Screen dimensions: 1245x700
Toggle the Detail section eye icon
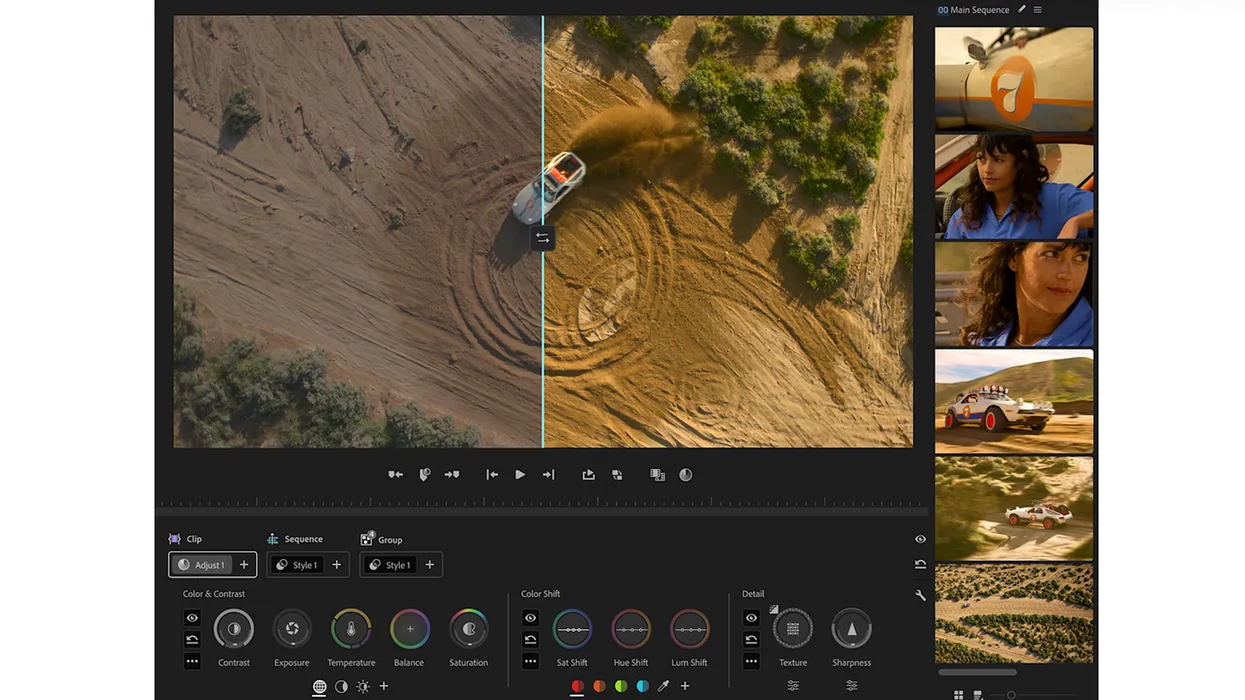tap(751, 618)
